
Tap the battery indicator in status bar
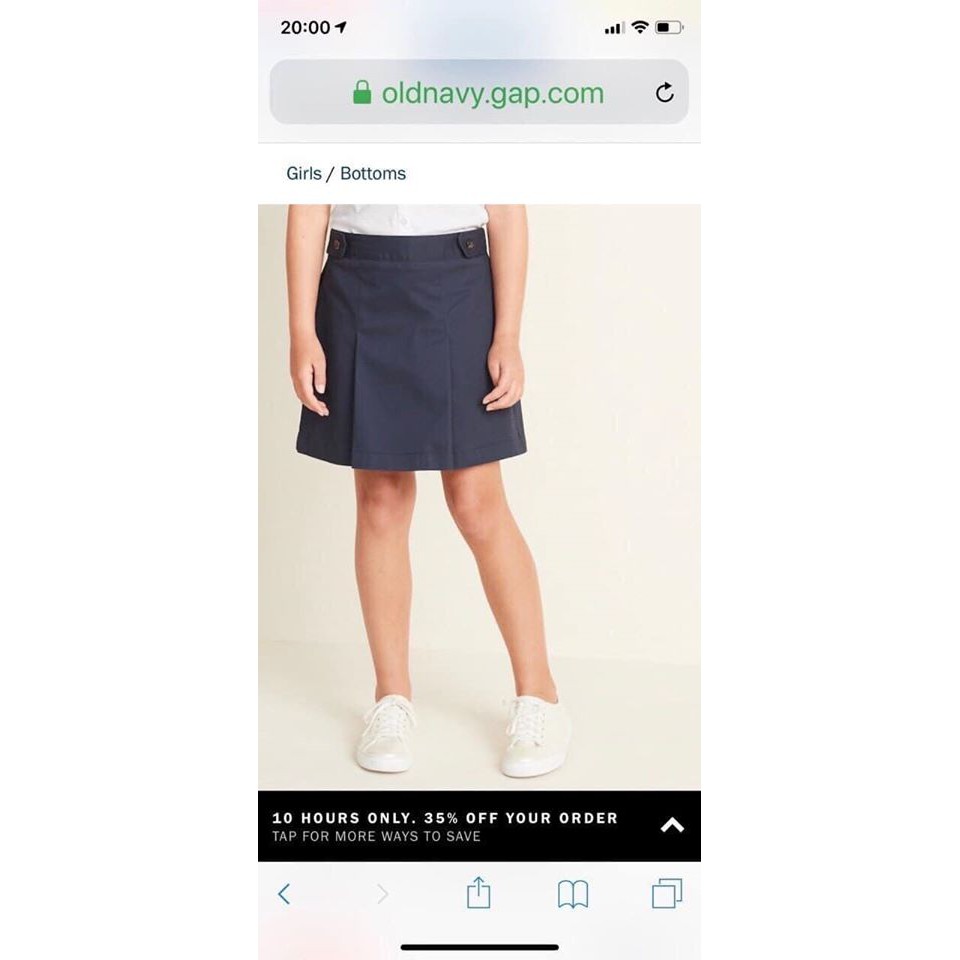[x=669, y=27]
